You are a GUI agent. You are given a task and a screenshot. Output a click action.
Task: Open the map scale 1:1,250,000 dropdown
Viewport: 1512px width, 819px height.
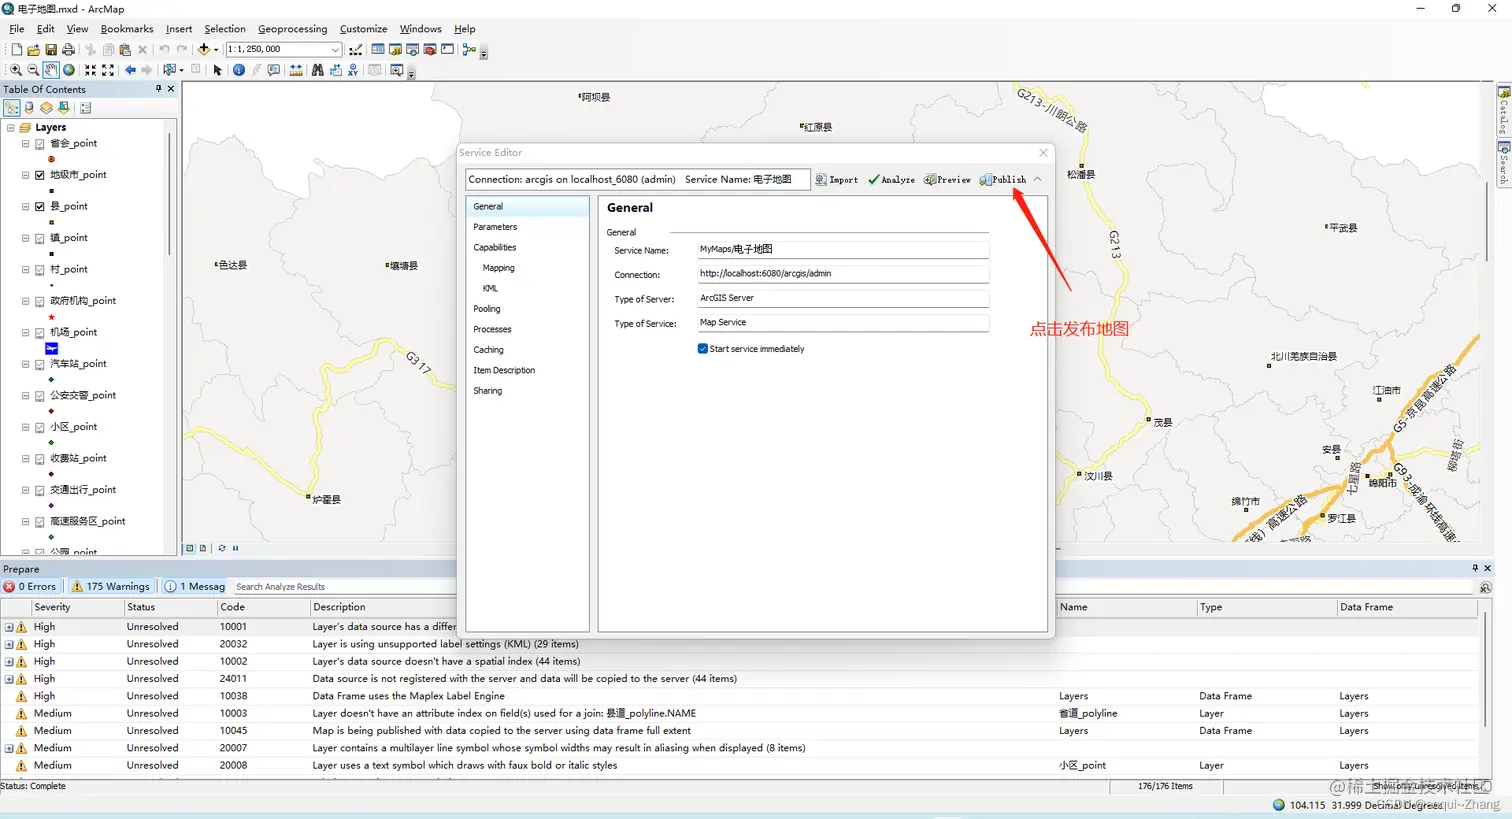pos(336,49)
